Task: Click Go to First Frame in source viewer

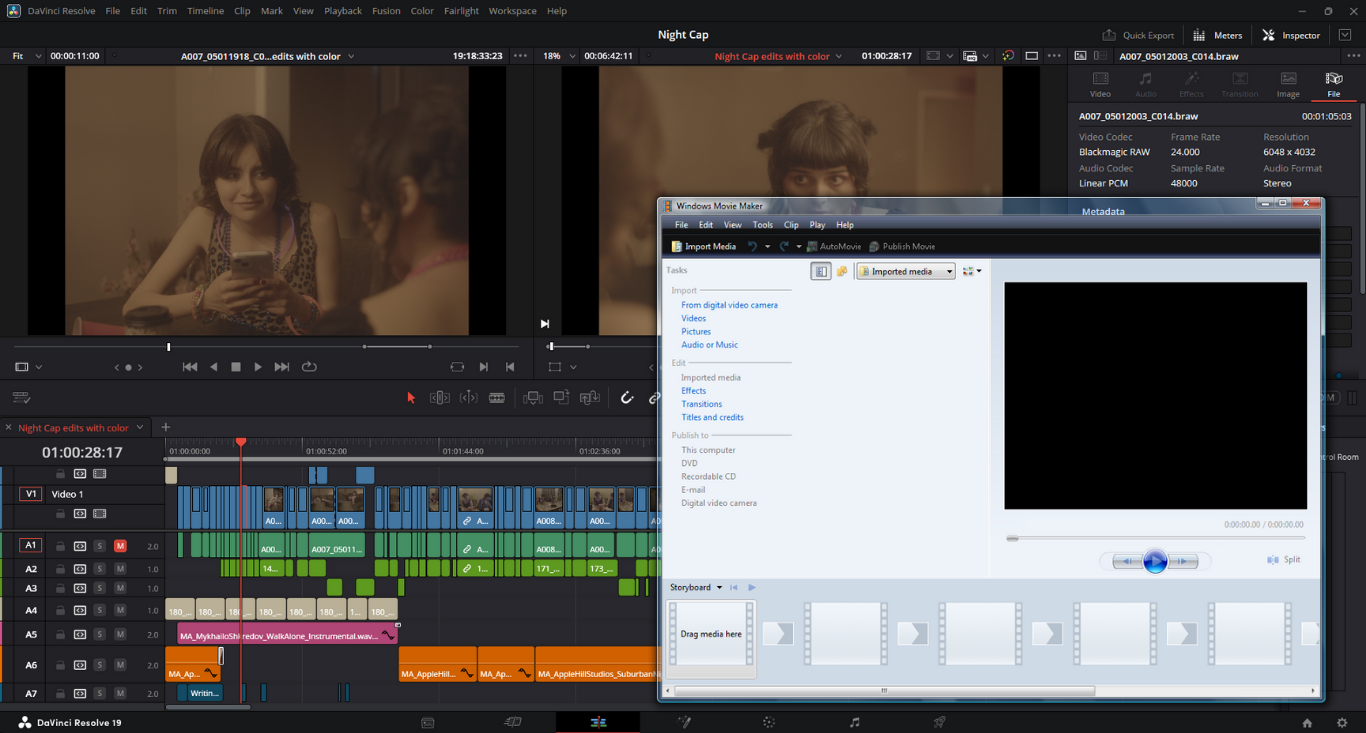Action: (190, 367)
